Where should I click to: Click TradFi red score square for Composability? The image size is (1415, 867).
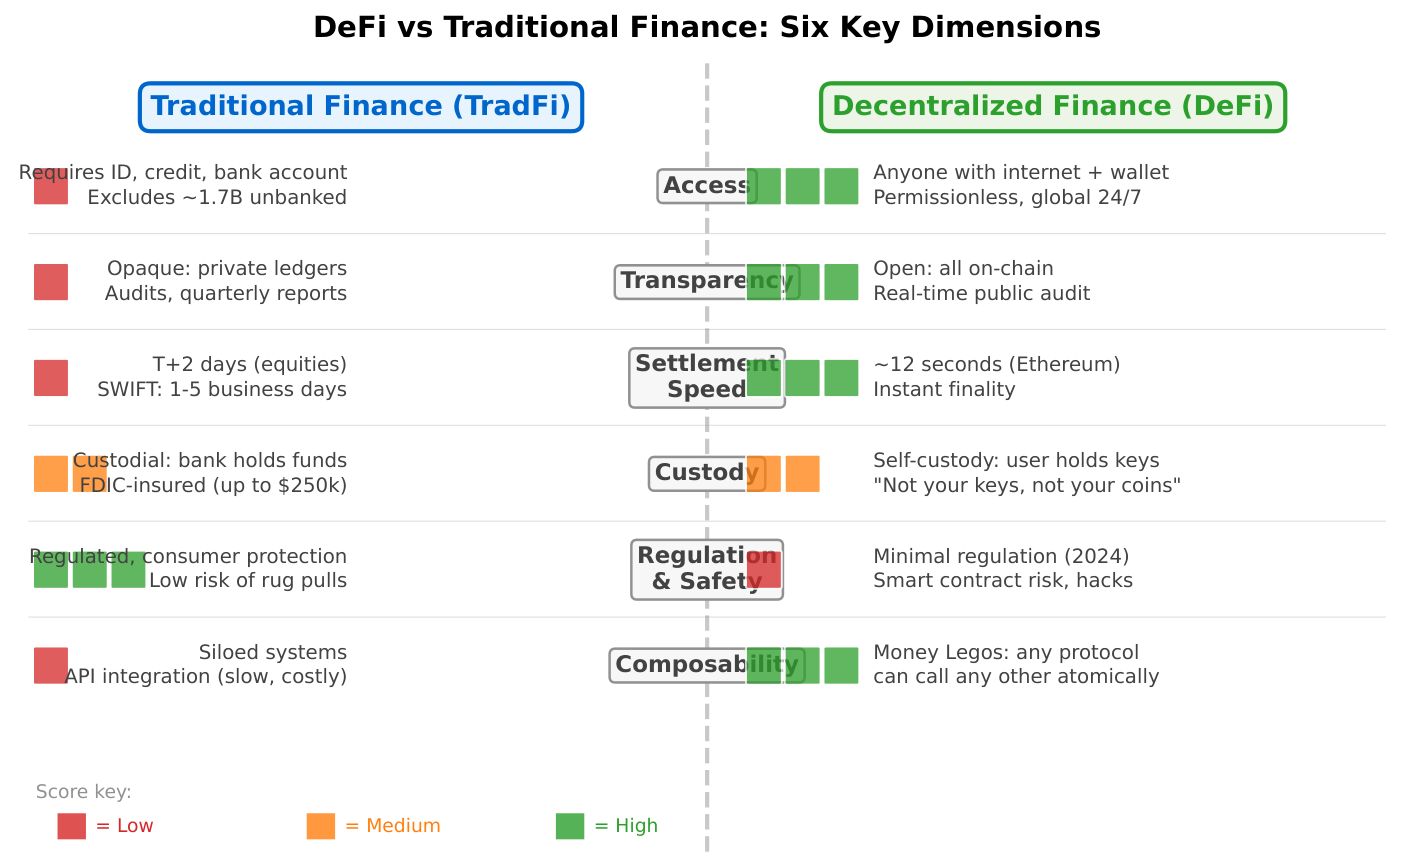coord(51,665)
